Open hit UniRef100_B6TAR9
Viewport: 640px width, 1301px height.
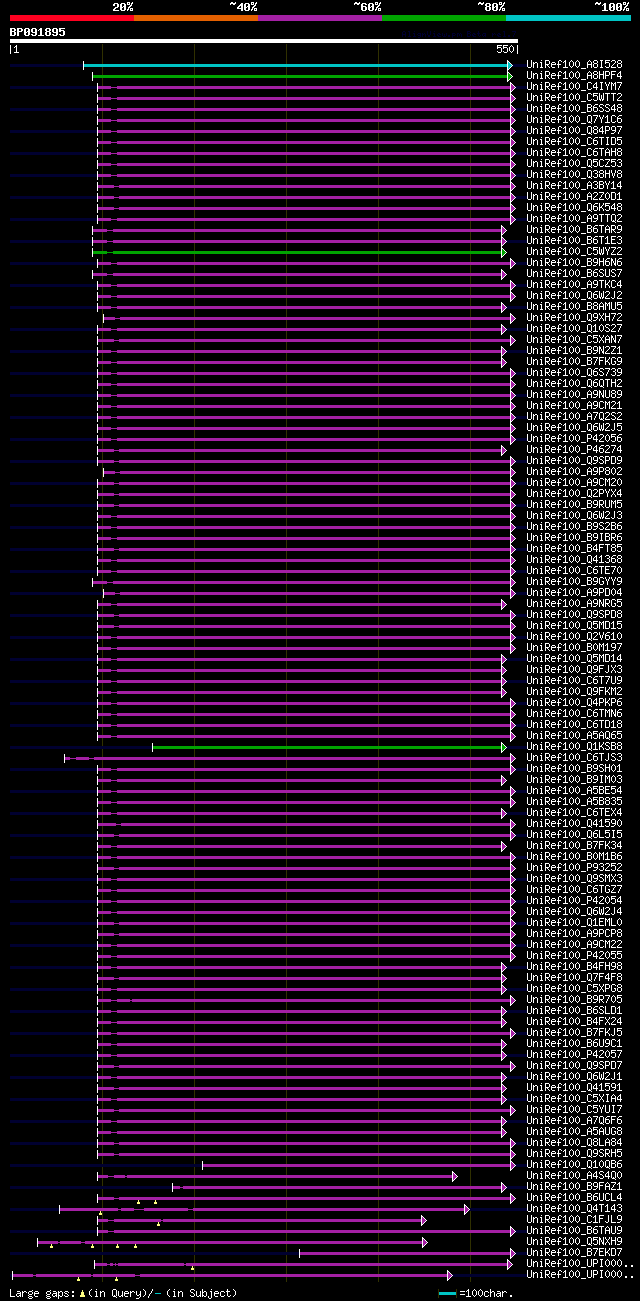[x=574, y=230]
